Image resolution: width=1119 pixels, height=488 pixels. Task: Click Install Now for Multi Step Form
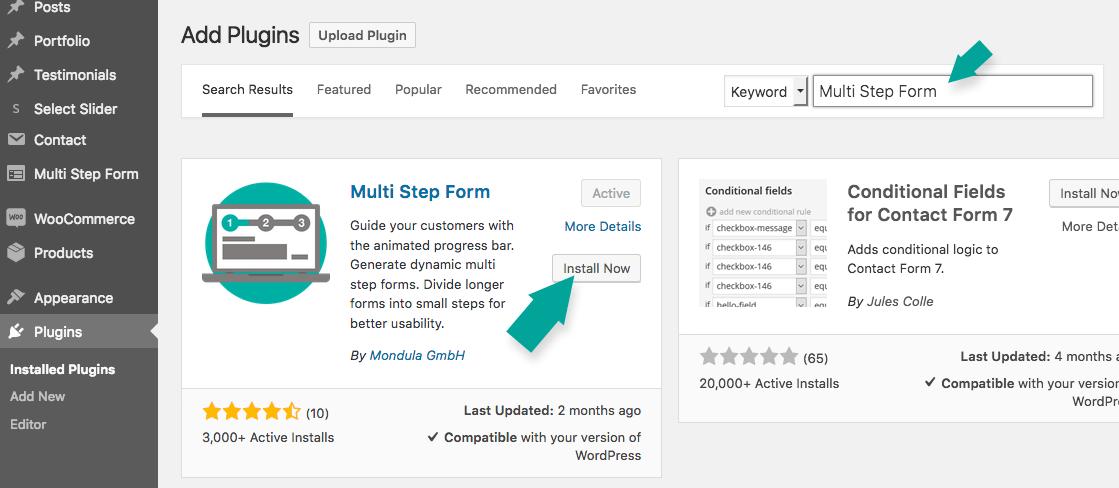pos(597,268)
